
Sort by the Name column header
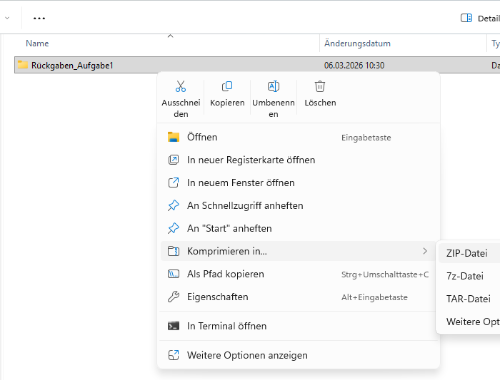[37, 43]
